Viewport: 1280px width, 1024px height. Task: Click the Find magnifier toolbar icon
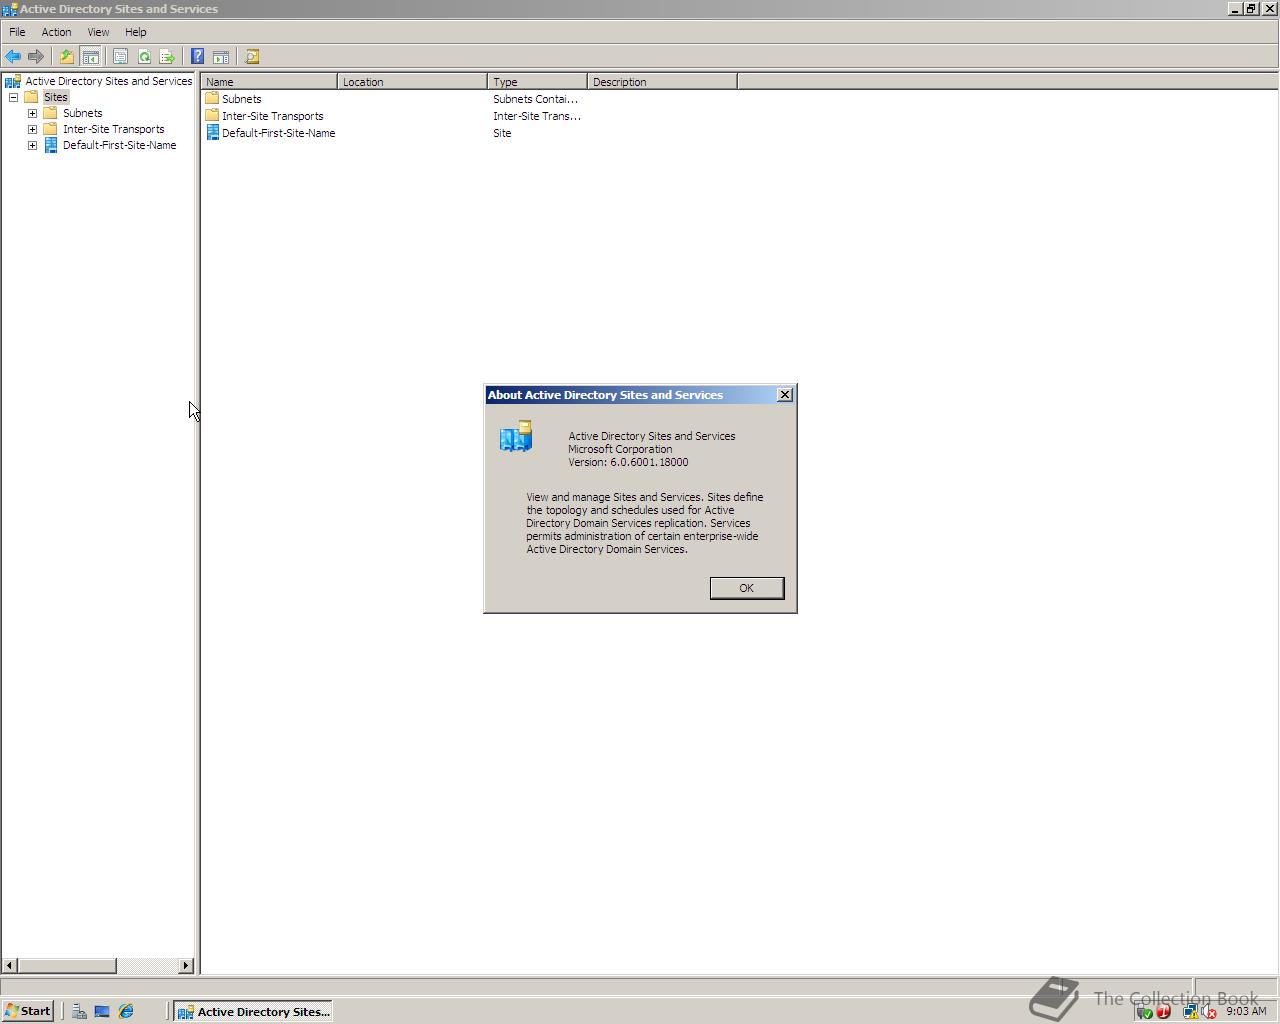click(x=252, y=57)
